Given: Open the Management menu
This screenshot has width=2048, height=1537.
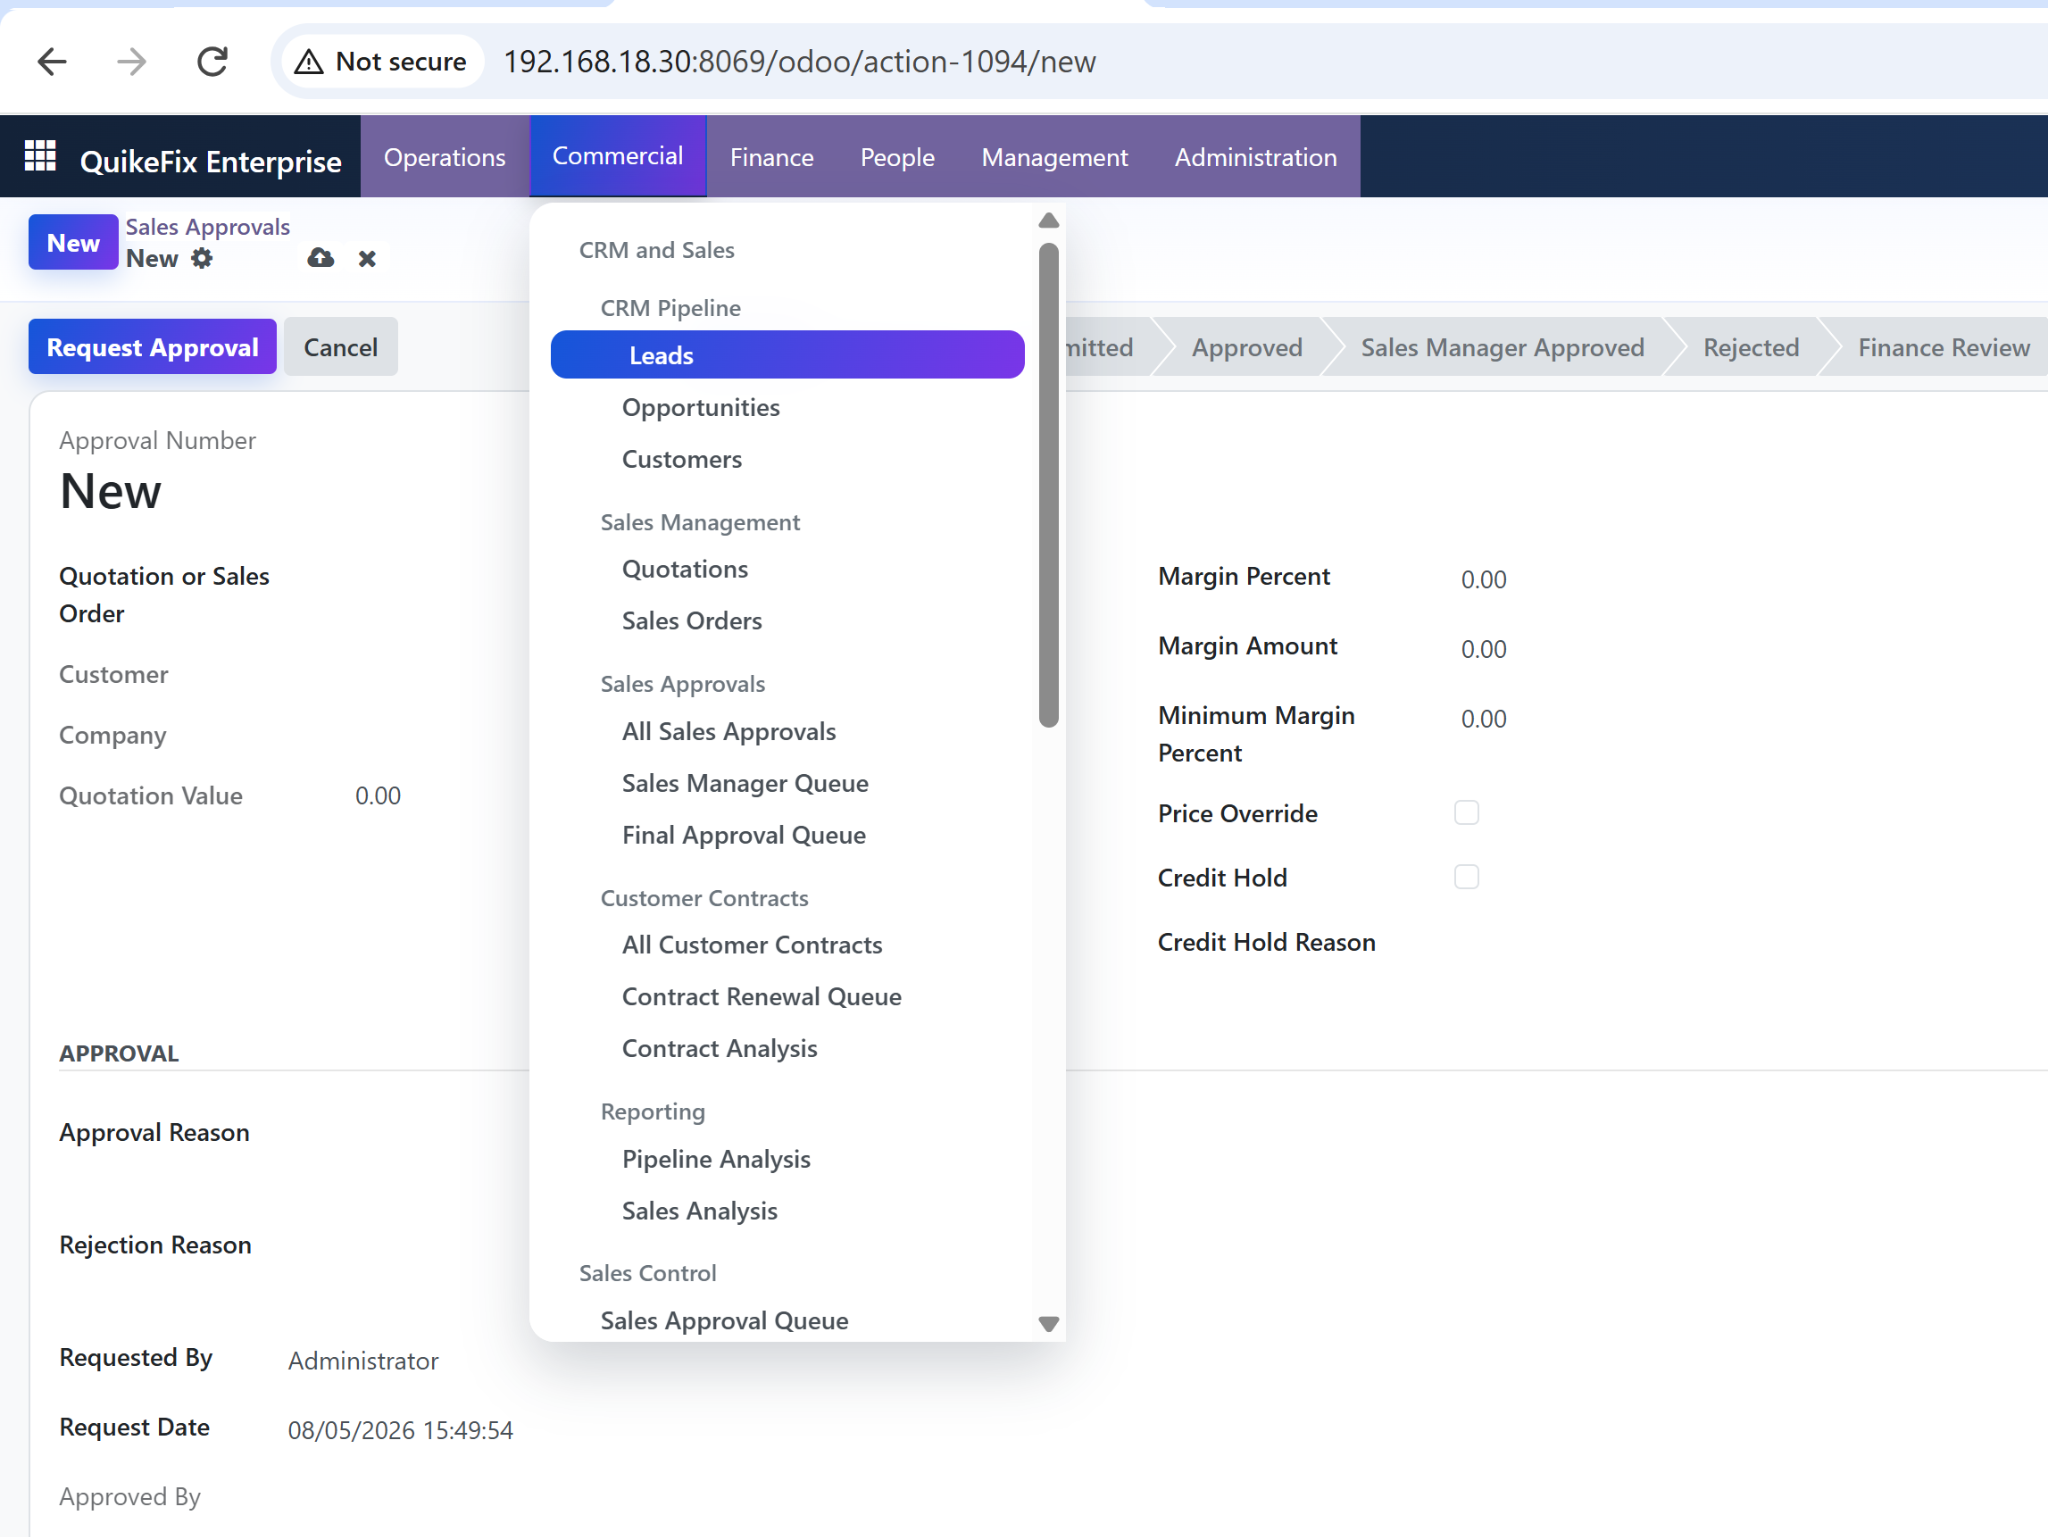Looking at the screenshot, I should tap(1054, 157).
